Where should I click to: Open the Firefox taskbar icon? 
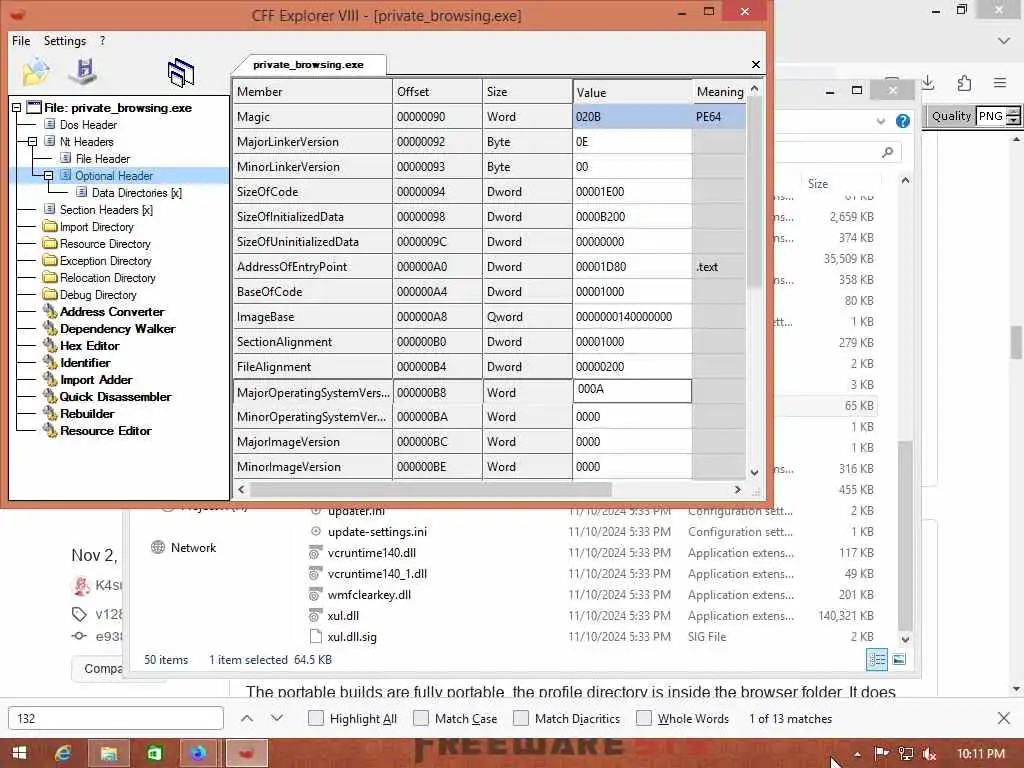(198, 753)
